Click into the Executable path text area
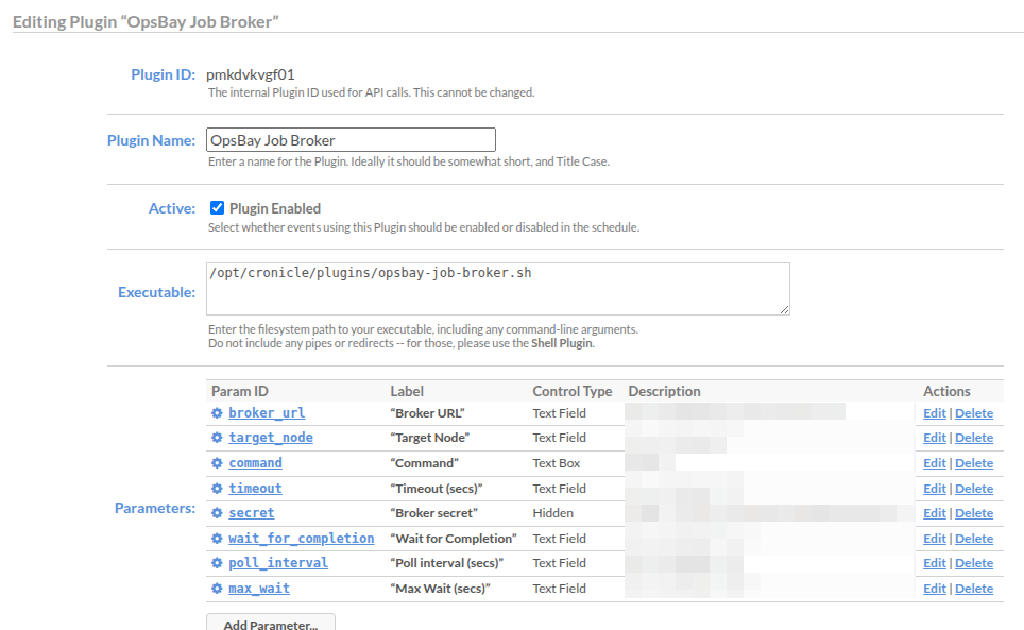The image size is (1024, 630). pyautogui.click(x=497, y=289)
